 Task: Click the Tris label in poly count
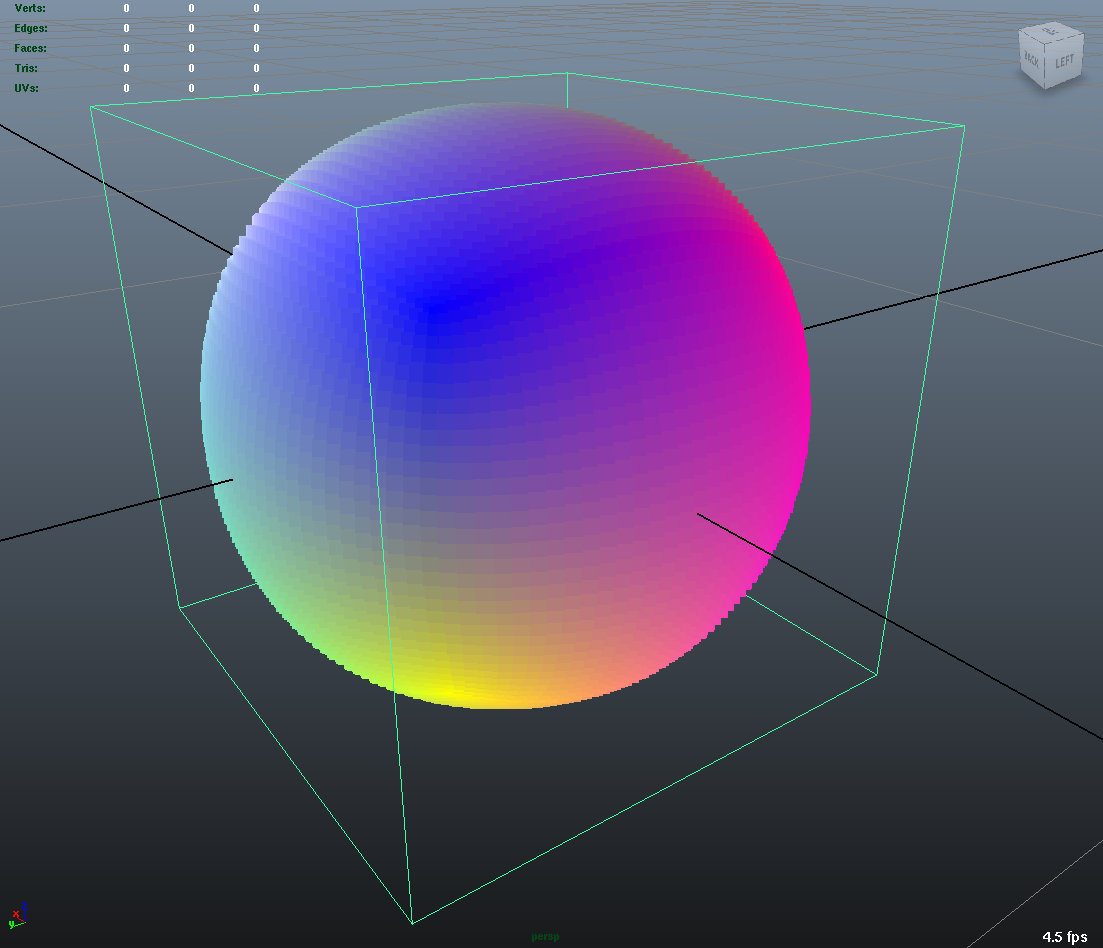pyautogui.click(x=26, y=68)
